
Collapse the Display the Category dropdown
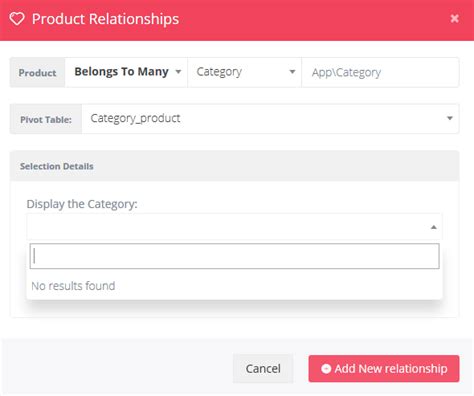234,227
